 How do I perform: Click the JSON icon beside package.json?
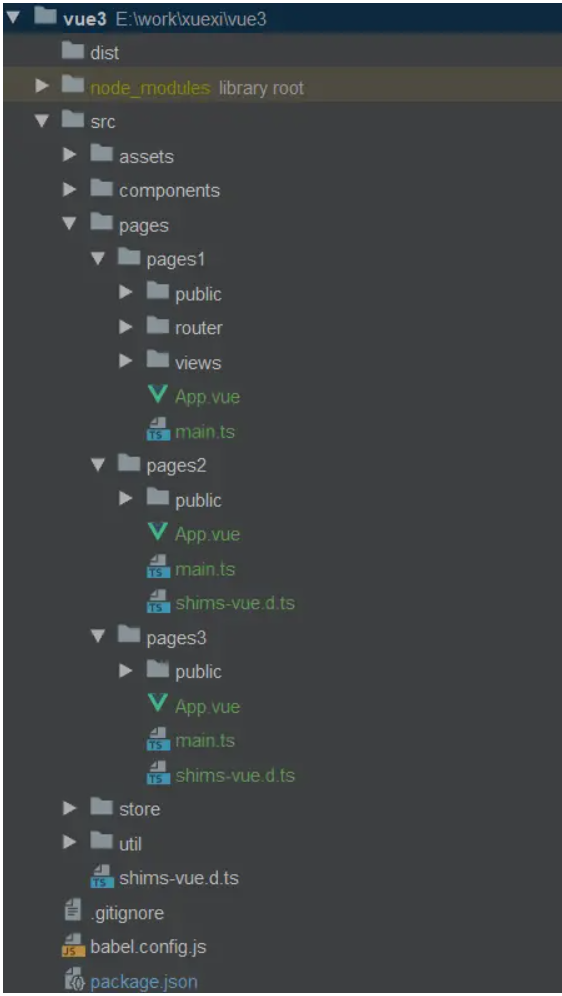(x=74, y=980)
